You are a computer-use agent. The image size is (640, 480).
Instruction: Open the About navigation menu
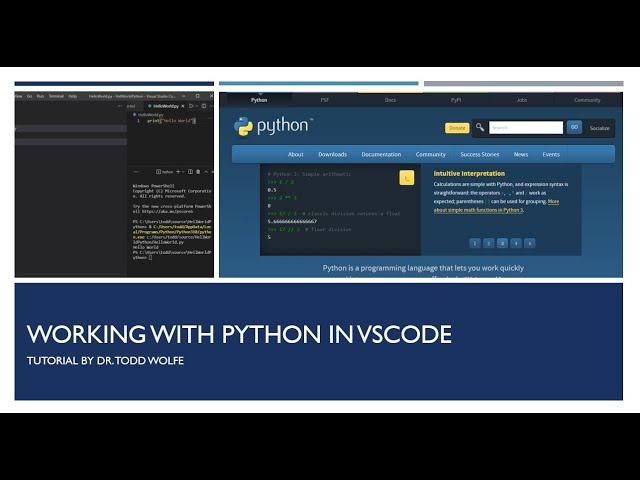[x=296, y=154]
